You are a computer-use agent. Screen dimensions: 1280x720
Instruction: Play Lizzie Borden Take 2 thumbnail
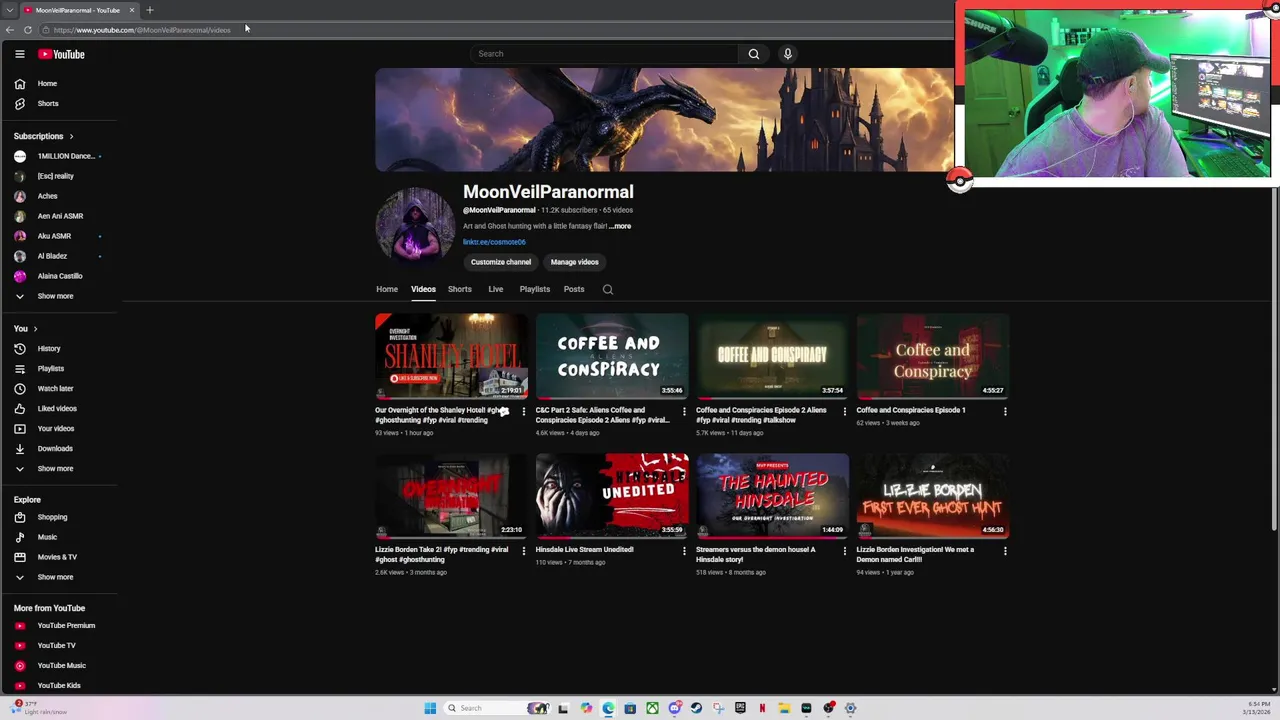[x=451, y=496]
